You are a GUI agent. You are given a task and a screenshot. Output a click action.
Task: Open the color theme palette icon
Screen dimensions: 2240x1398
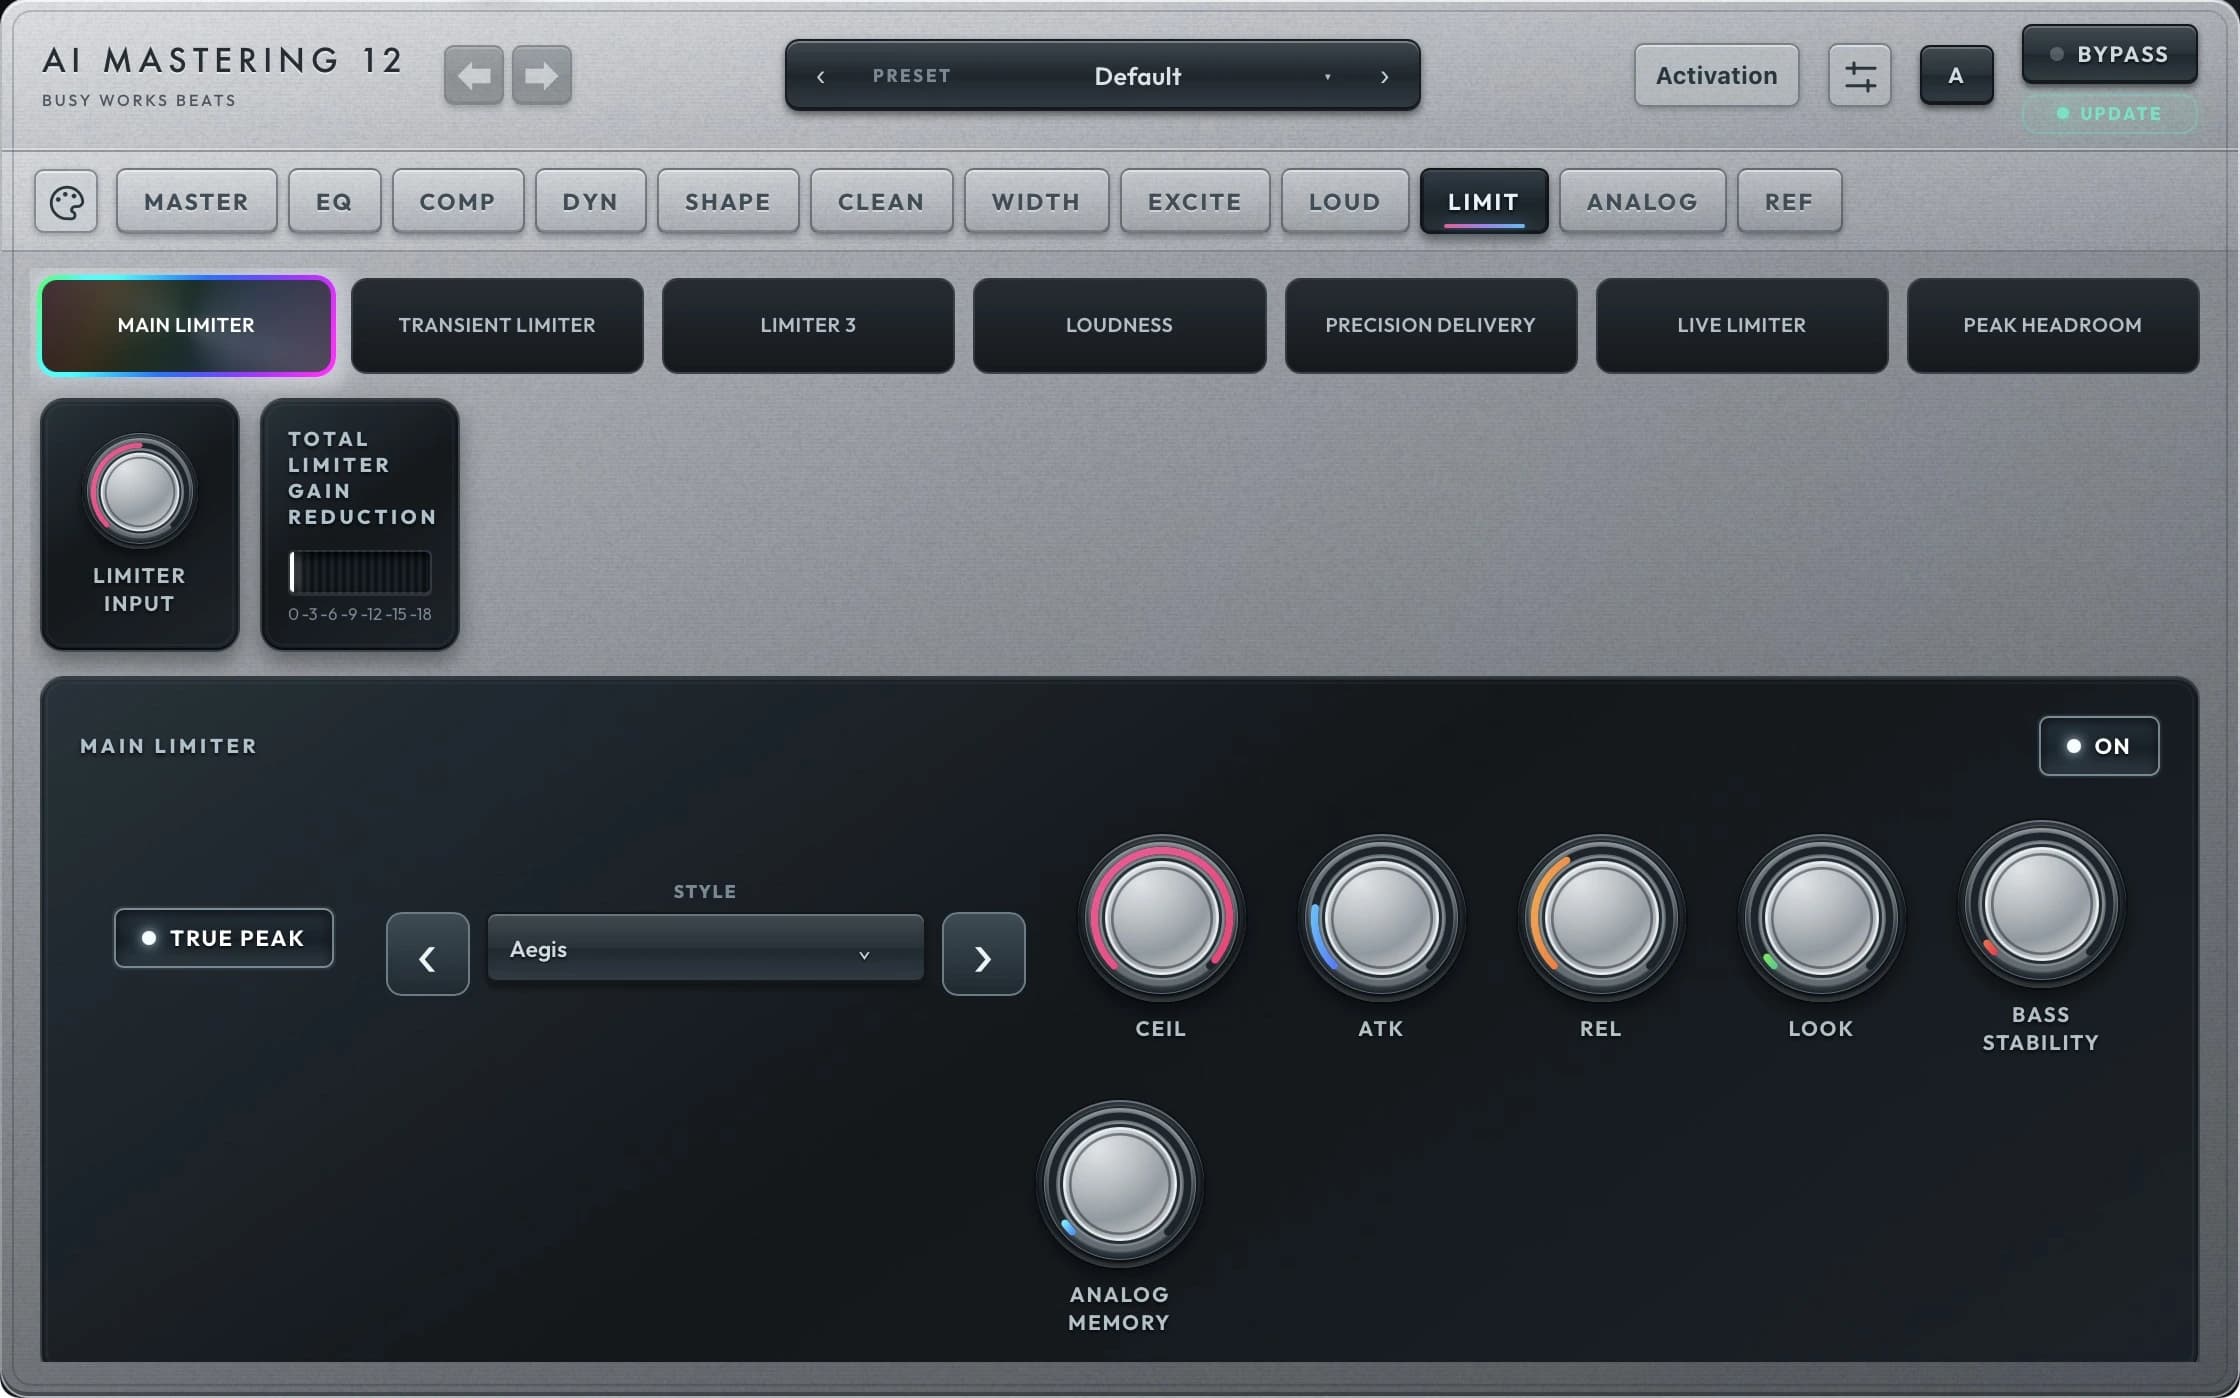tap(66, 202)
